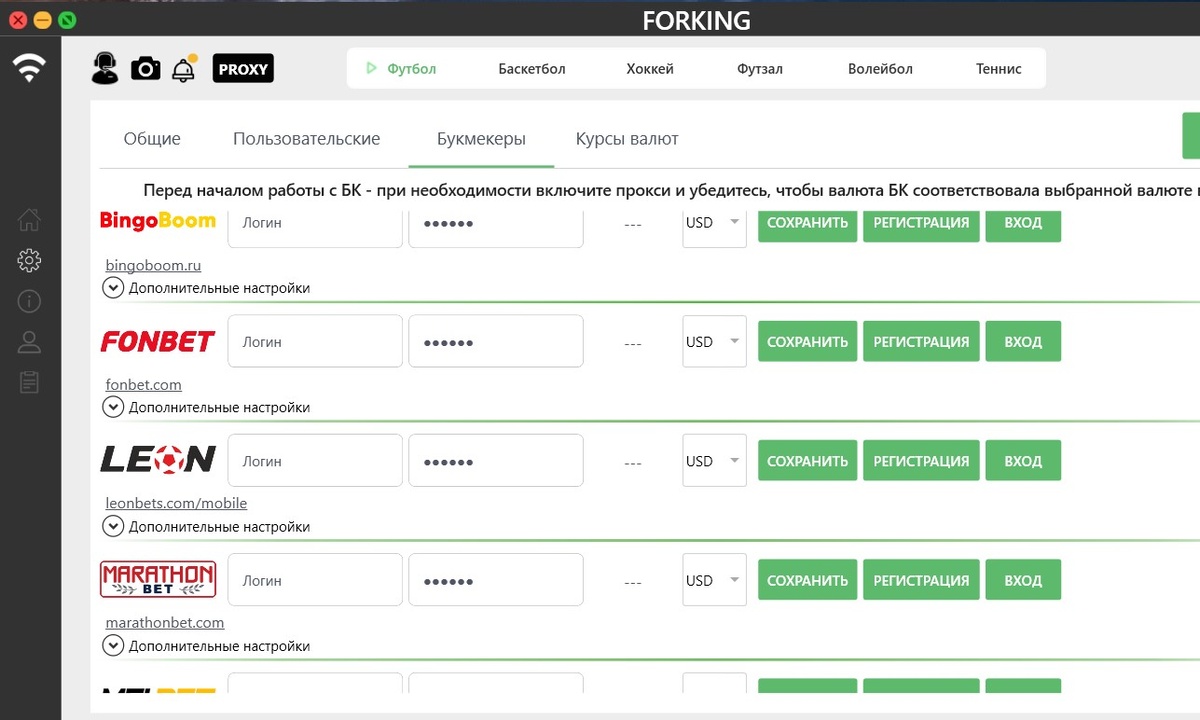Take screenshot with the camera icon
The image size is (1200, 720).
click(x=146, y=68)
